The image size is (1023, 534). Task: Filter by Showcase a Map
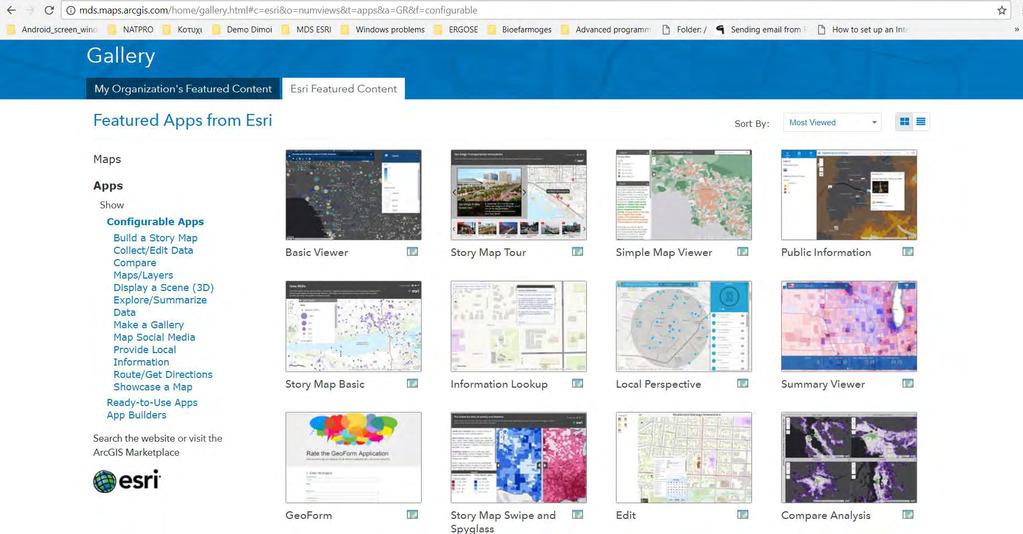pos(153,387)
